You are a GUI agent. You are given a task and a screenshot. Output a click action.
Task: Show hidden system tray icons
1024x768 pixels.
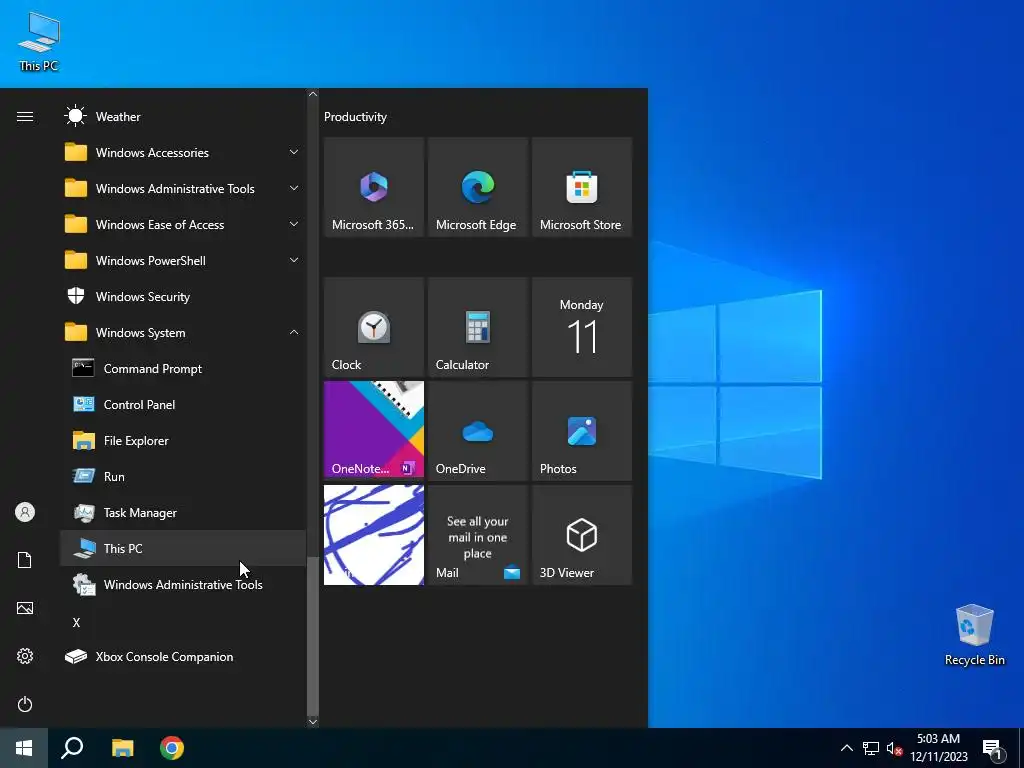coord(846,748)
